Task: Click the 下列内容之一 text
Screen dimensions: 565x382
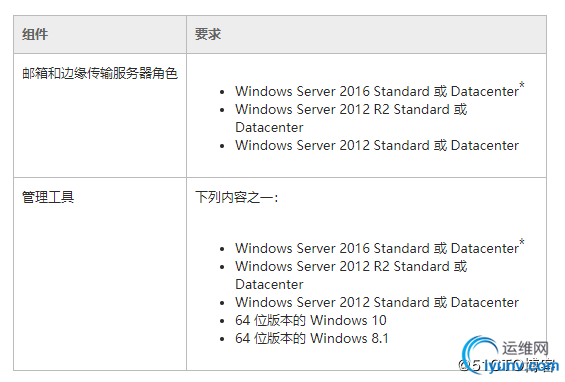Action: pos(236,197)
